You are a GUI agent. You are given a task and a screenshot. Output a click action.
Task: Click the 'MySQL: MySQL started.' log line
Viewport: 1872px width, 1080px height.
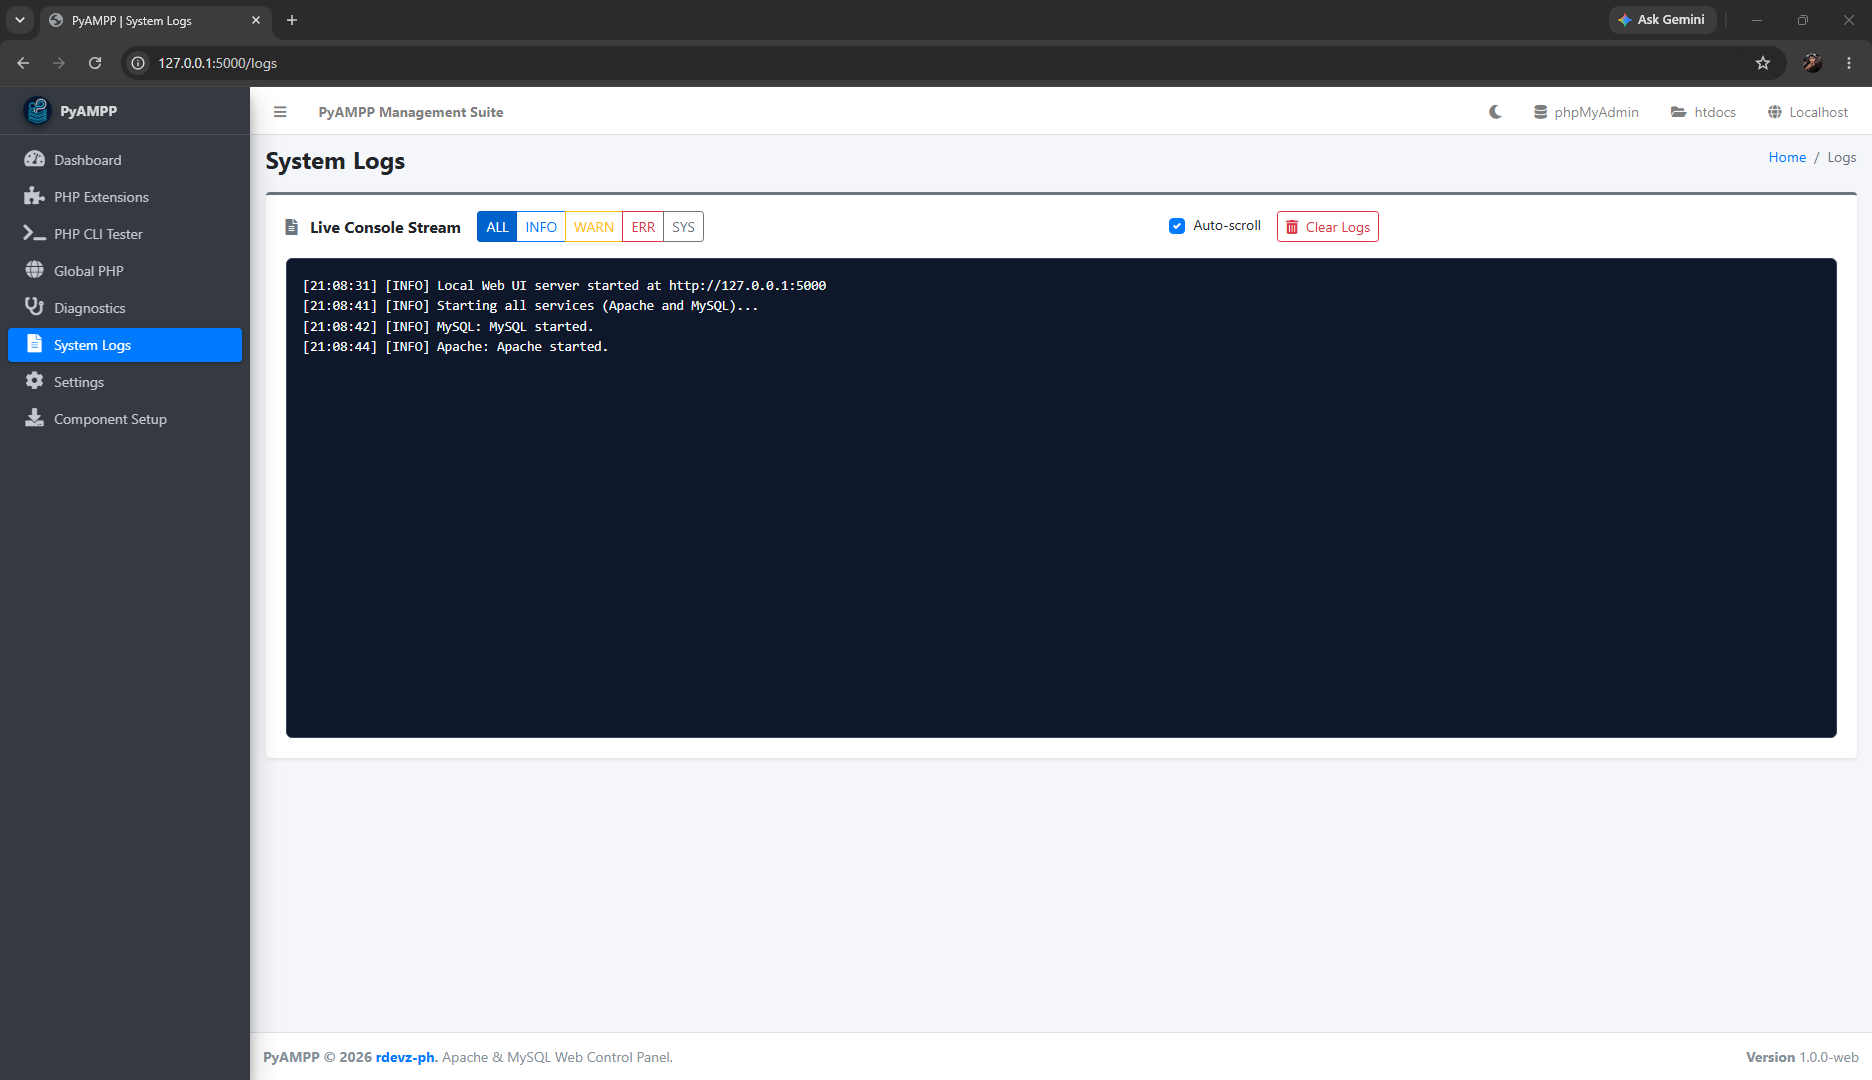(x=448, y=327)
